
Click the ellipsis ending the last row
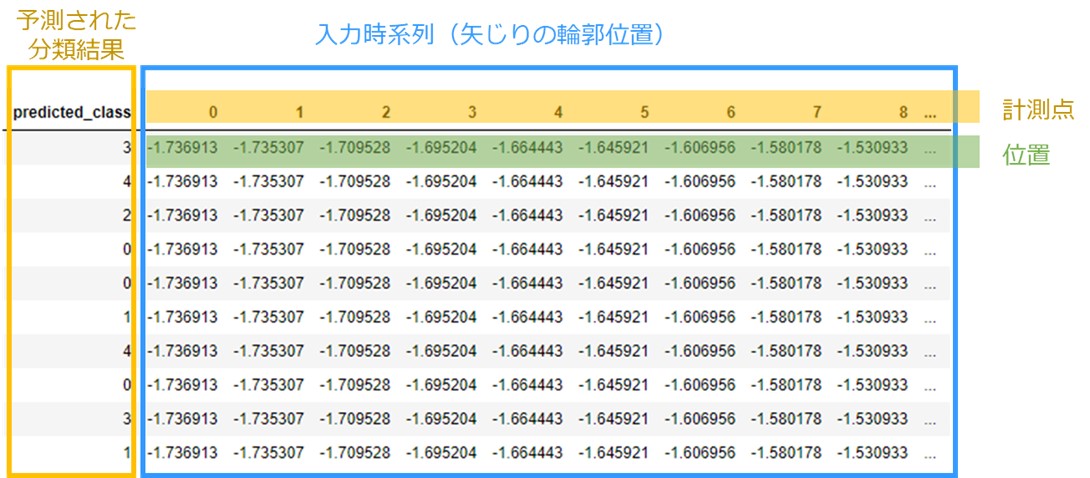[x=931, y=454]
